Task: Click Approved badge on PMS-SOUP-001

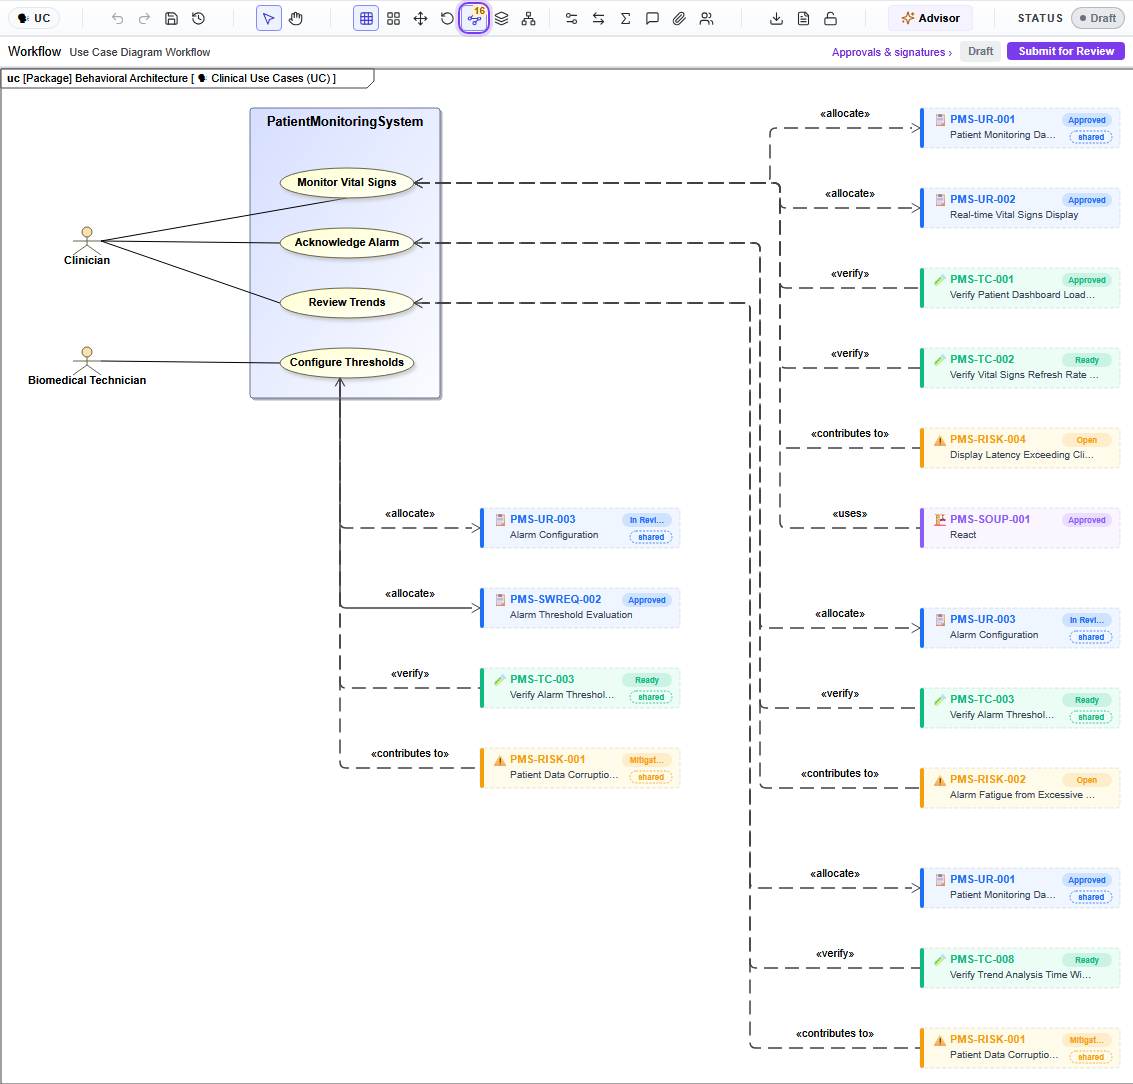Action: [x=1087, y=520]
